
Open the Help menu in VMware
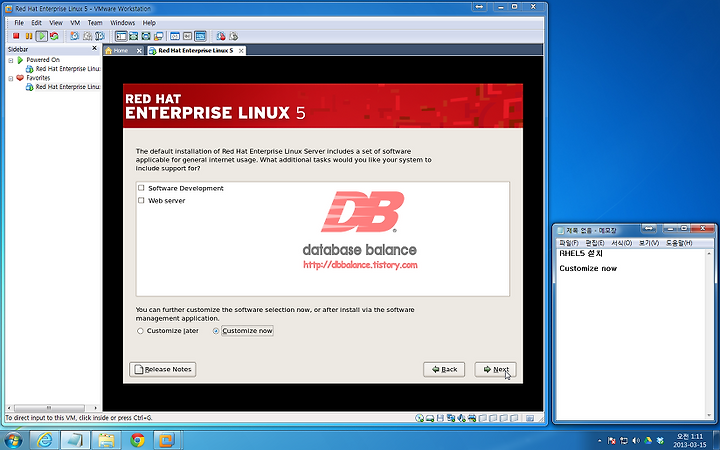point(149,22)
